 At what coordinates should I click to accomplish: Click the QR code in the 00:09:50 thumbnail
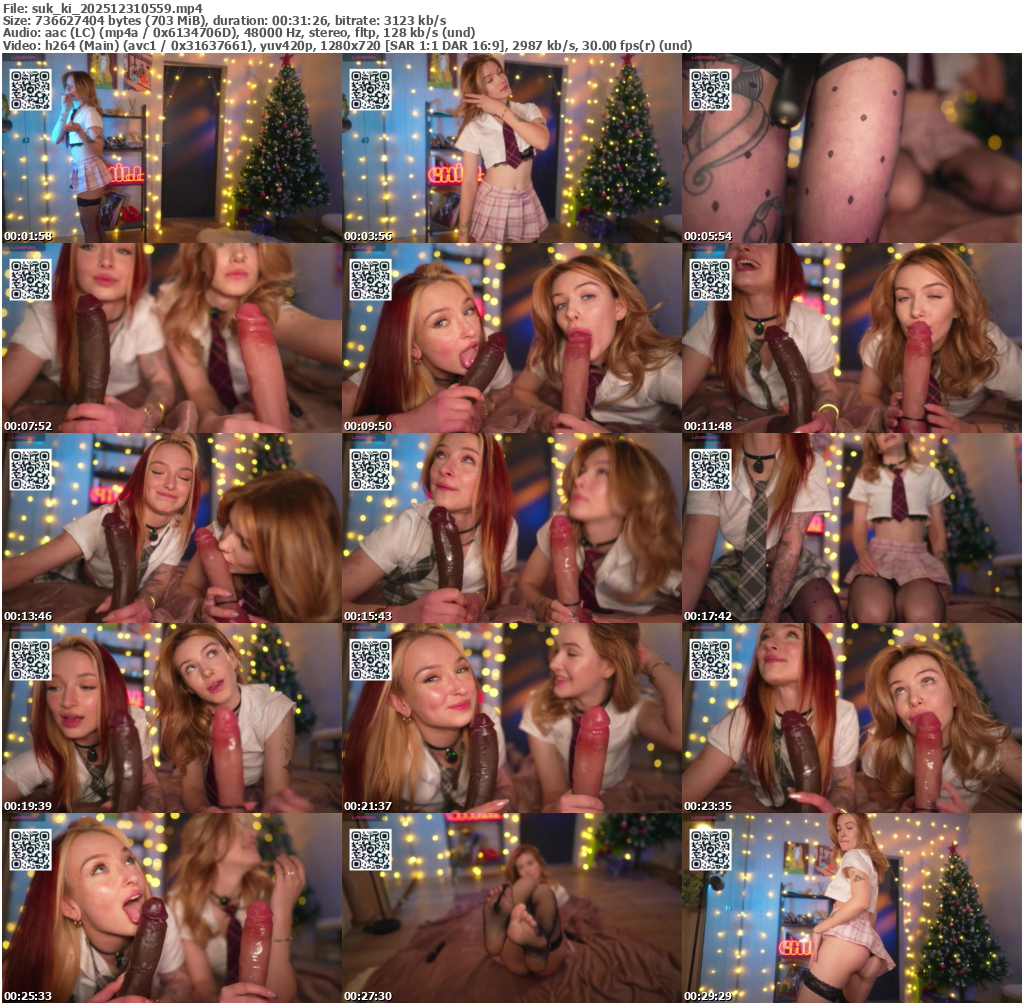pos(371,280)
